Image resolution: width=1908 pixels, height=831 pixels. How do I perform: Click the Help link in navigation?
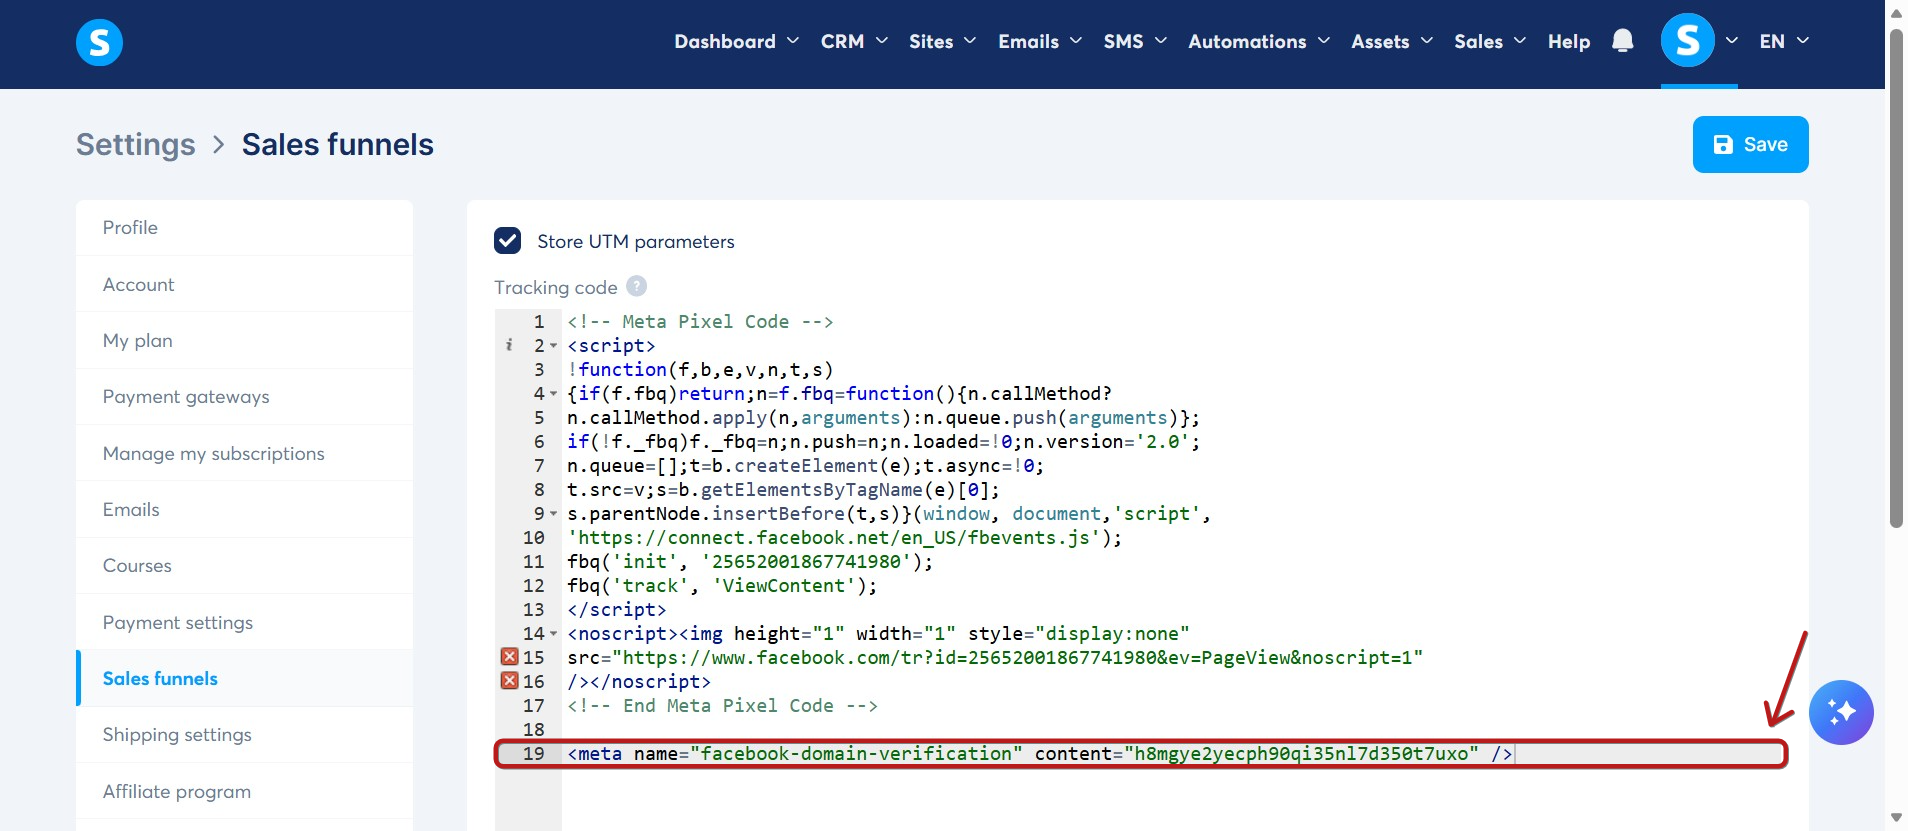tap(1568, 41)
